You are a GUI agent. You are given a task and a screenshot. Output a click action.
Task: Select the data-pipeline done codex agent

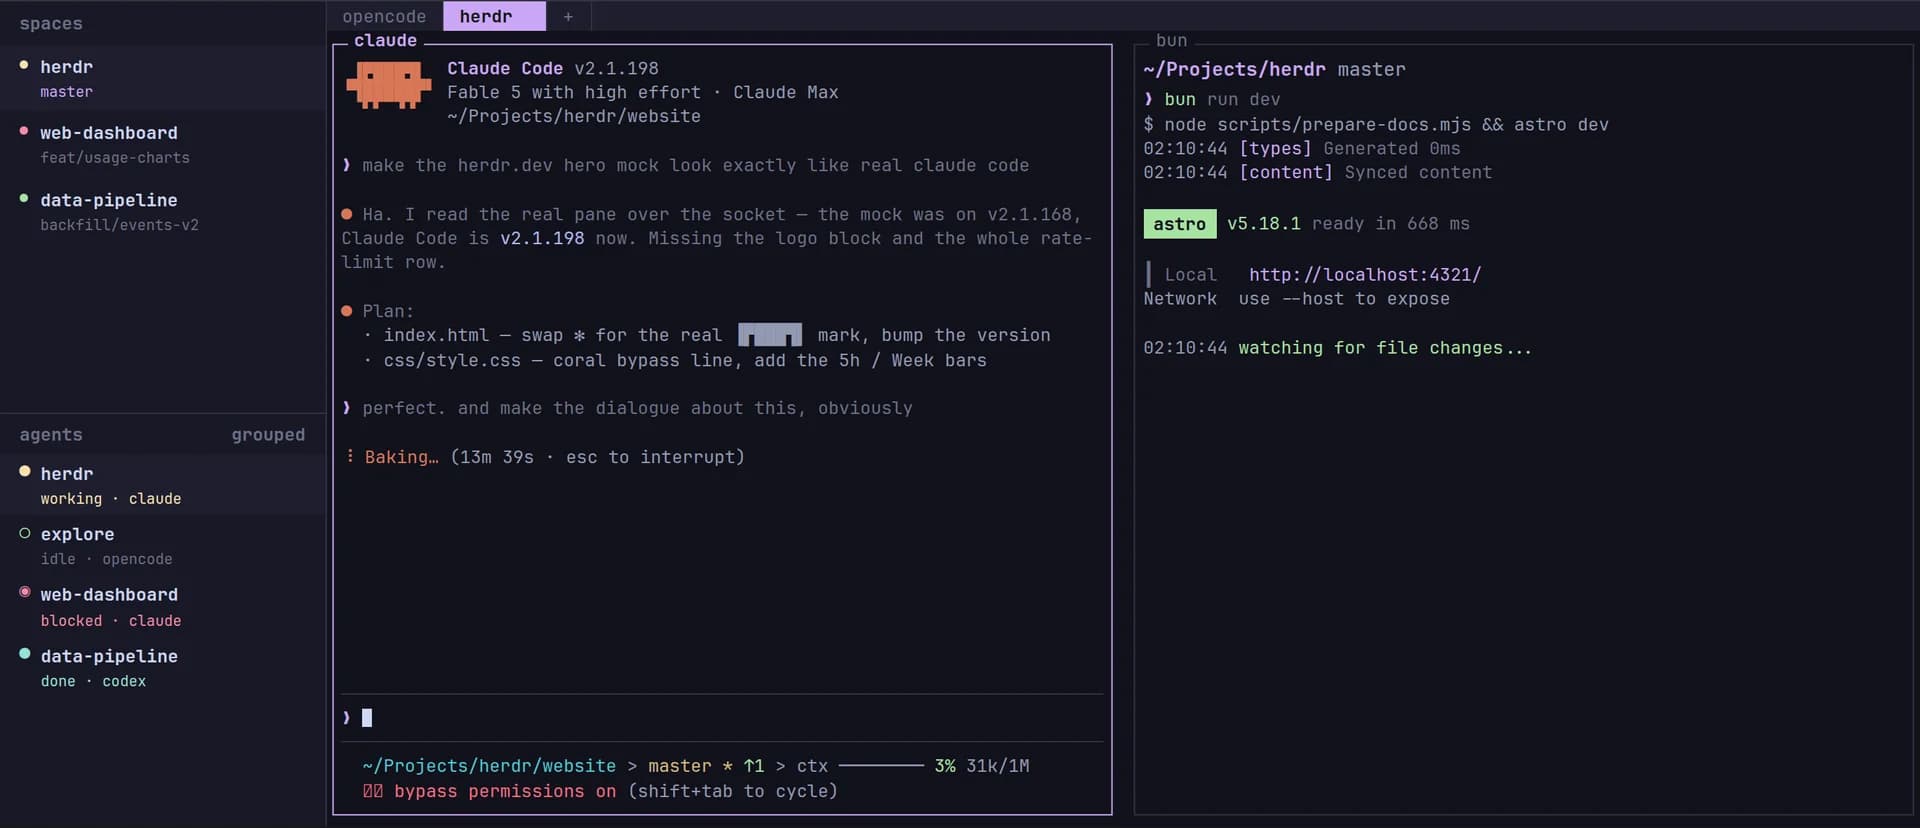(163, 668)
